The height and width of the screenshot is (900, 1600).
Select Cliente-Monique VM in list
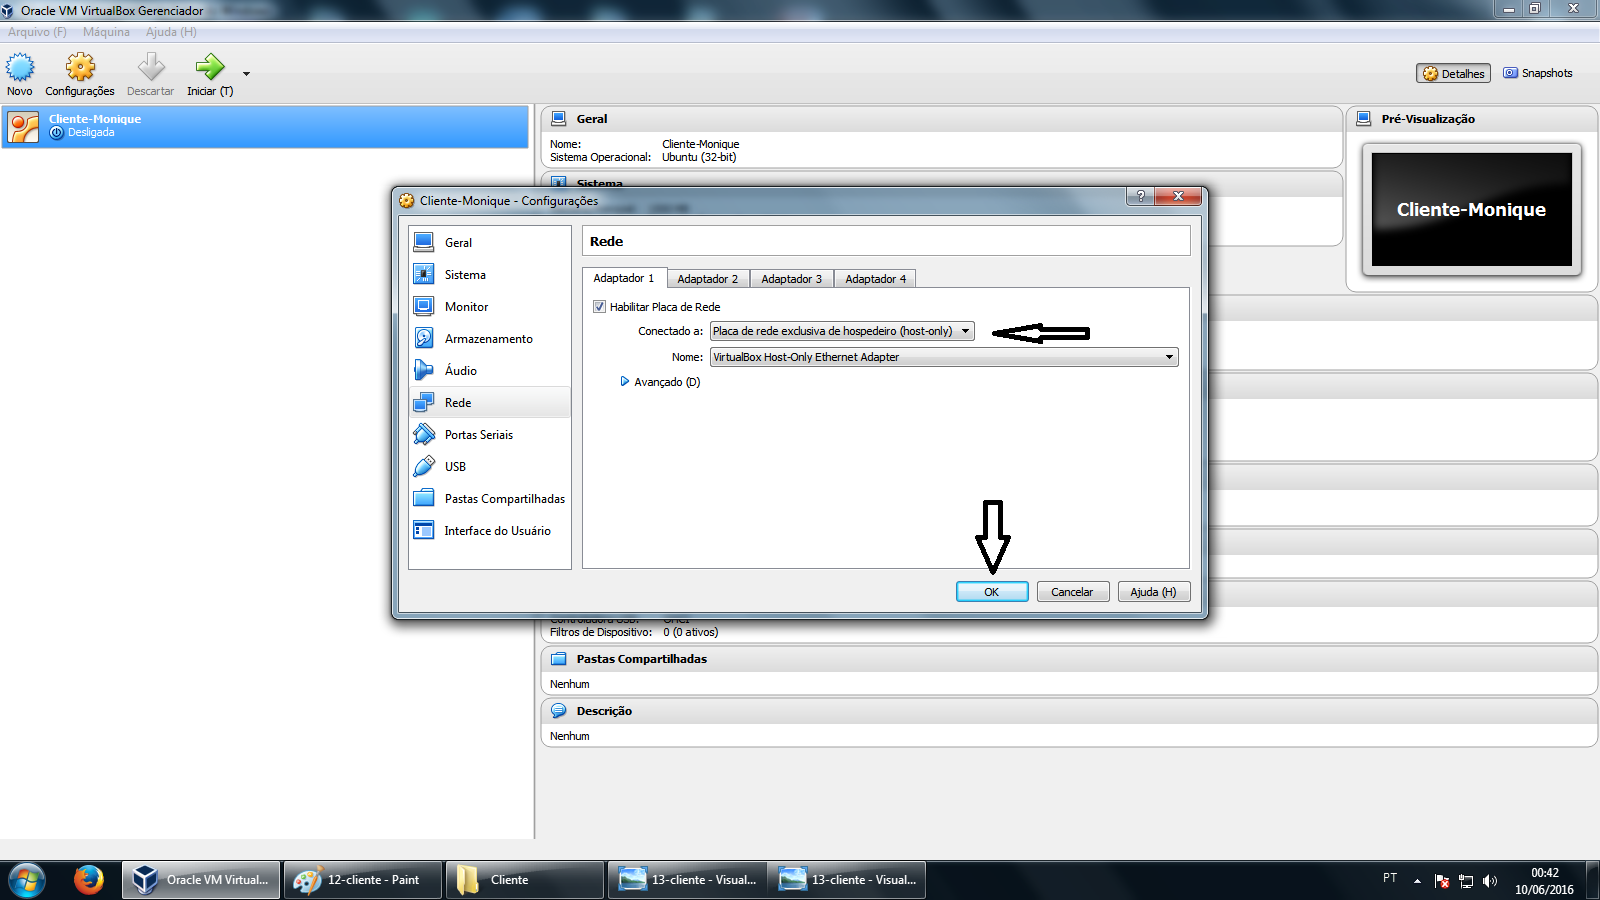click(x=265, y=126)
